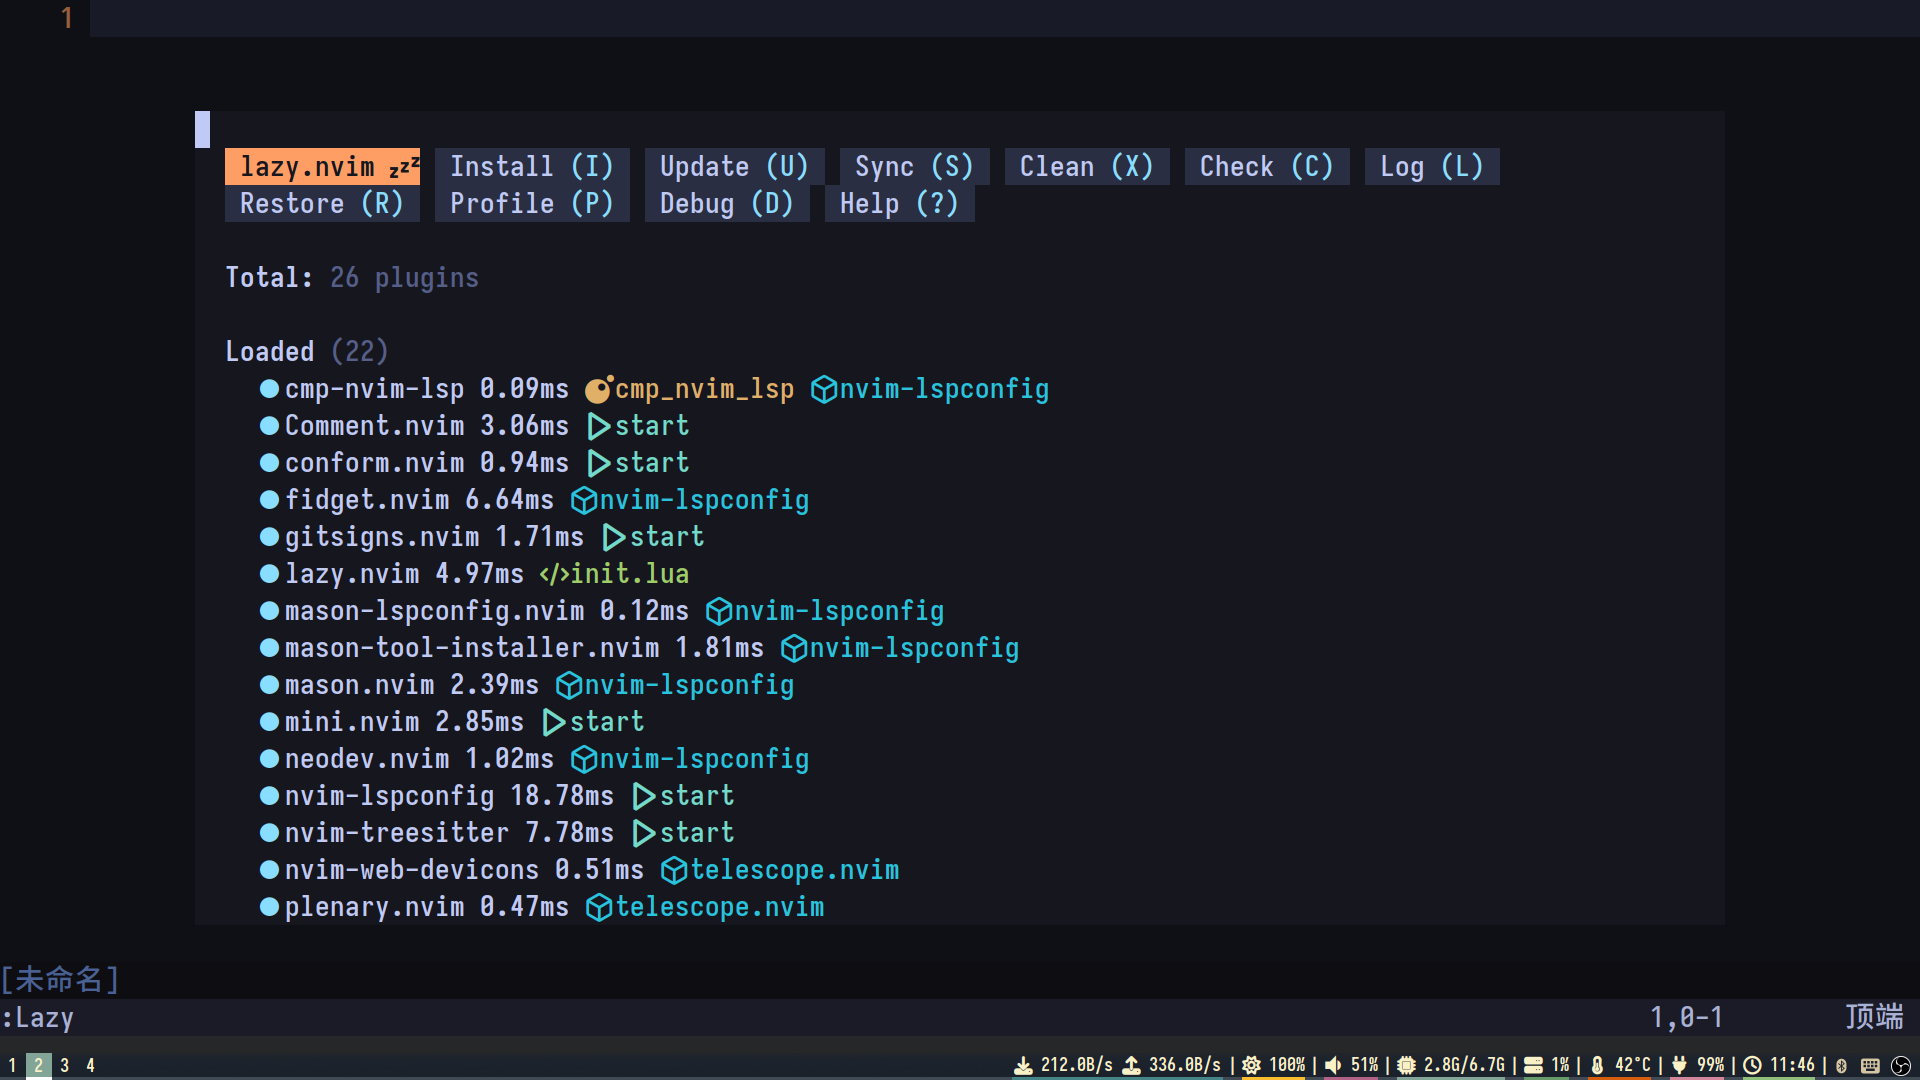Image resolution: width=1920 pixels, height=1080 pixels.
Task: Click the code icon before init.lua
Action: [x=554, y=574]
